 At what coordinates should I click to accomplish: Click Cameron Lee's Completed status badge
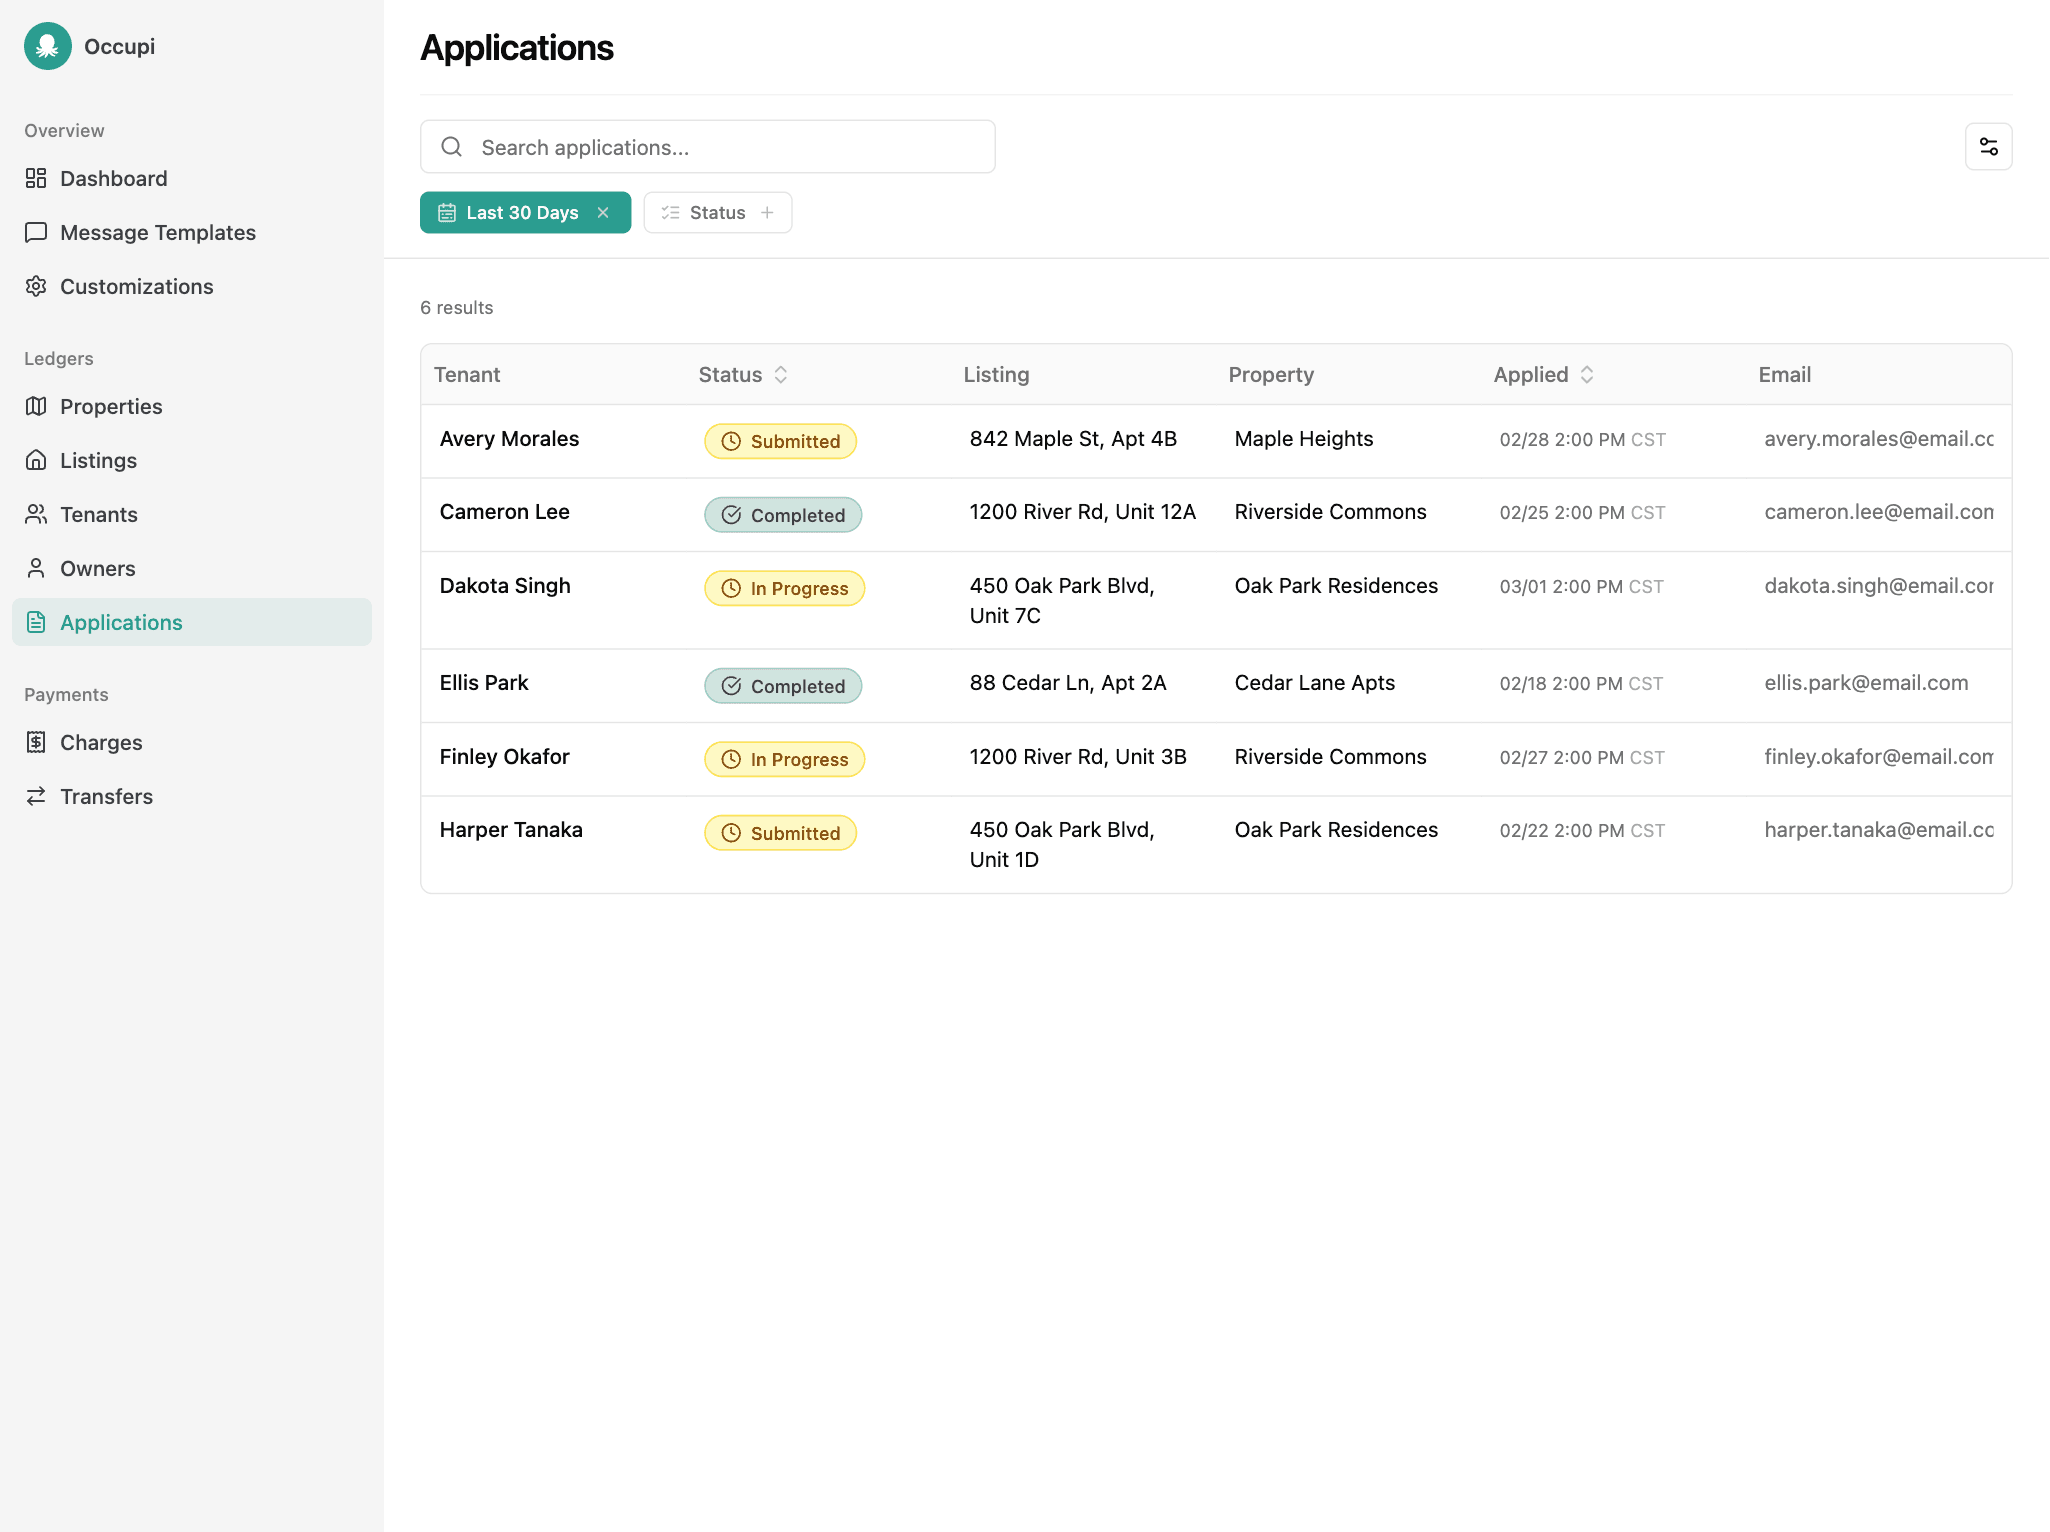click(783, 515)
